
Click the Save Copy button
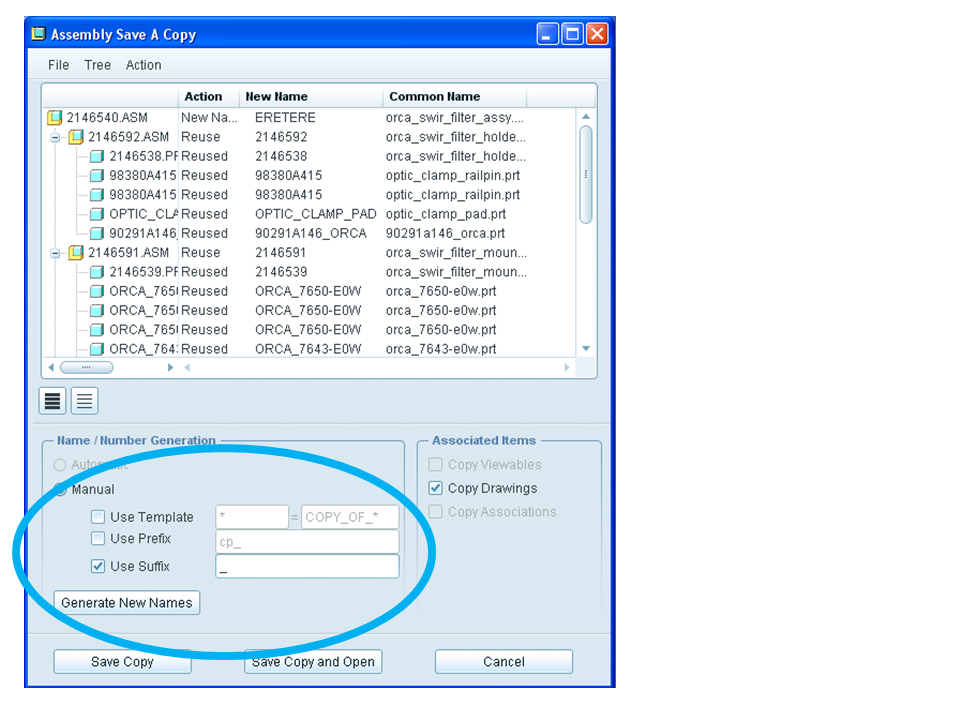coord(122,662)
